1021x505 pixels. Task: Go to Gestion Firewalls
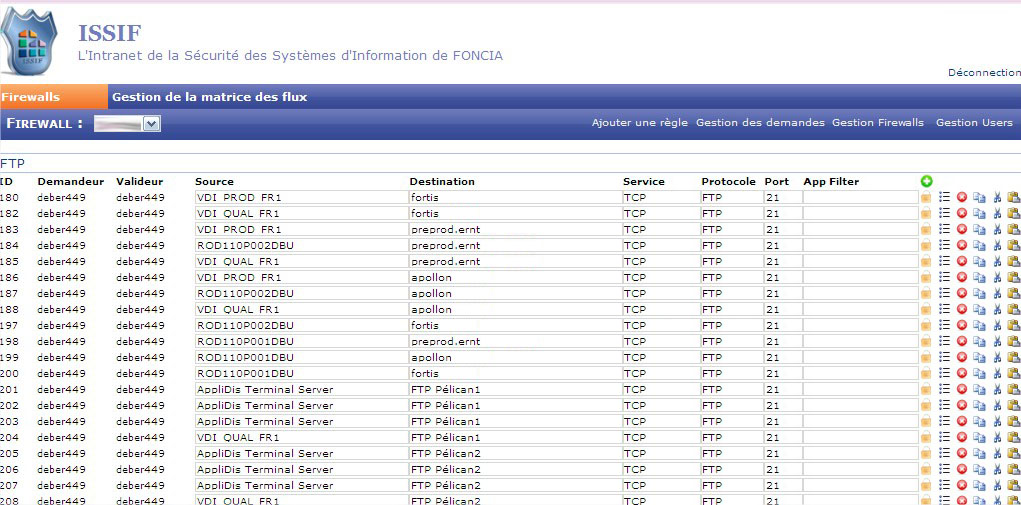tap(878, 123)
